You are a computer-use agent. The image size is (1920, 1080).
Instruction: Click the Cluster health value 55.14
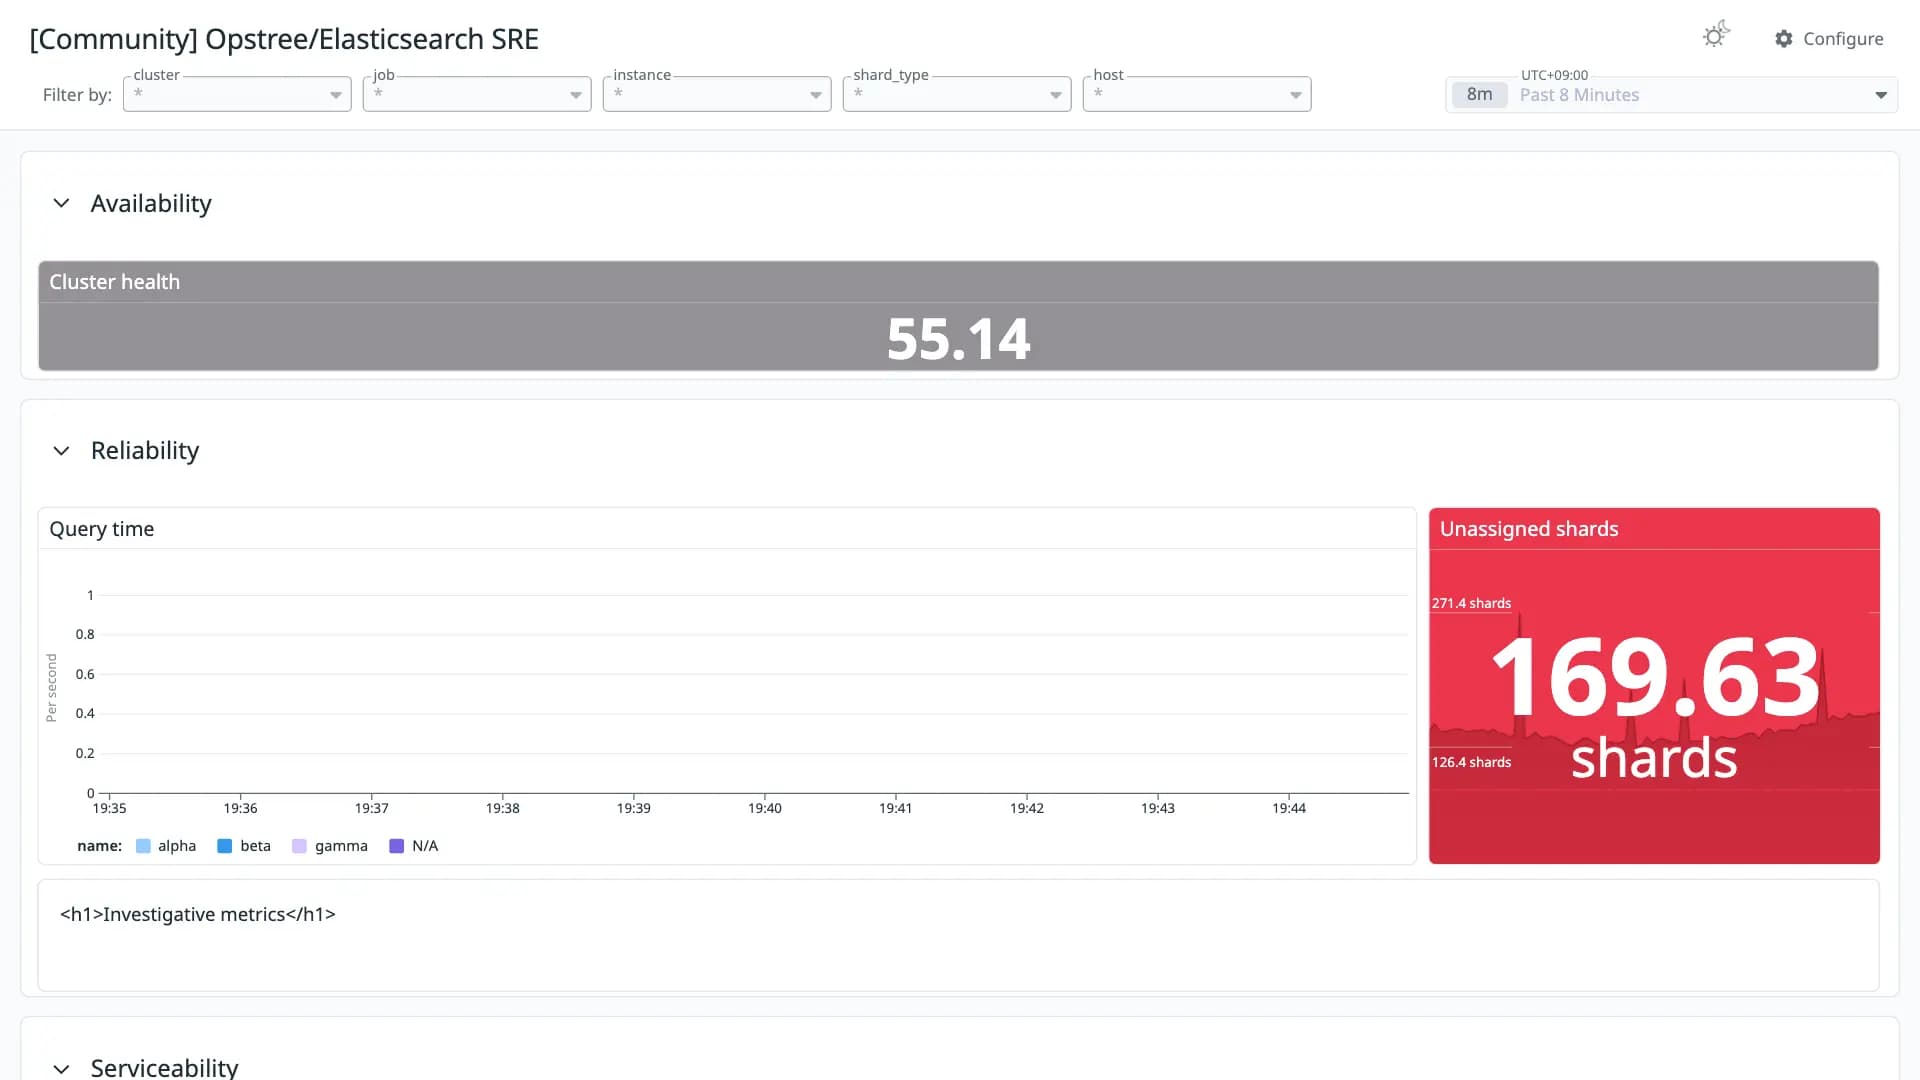958,339
